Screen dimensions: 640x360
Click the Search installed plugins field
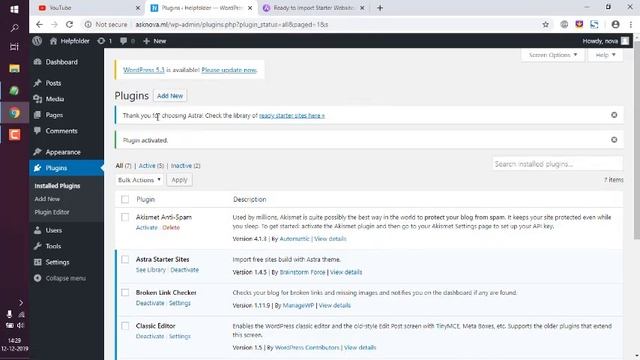[x=557, y=164]
